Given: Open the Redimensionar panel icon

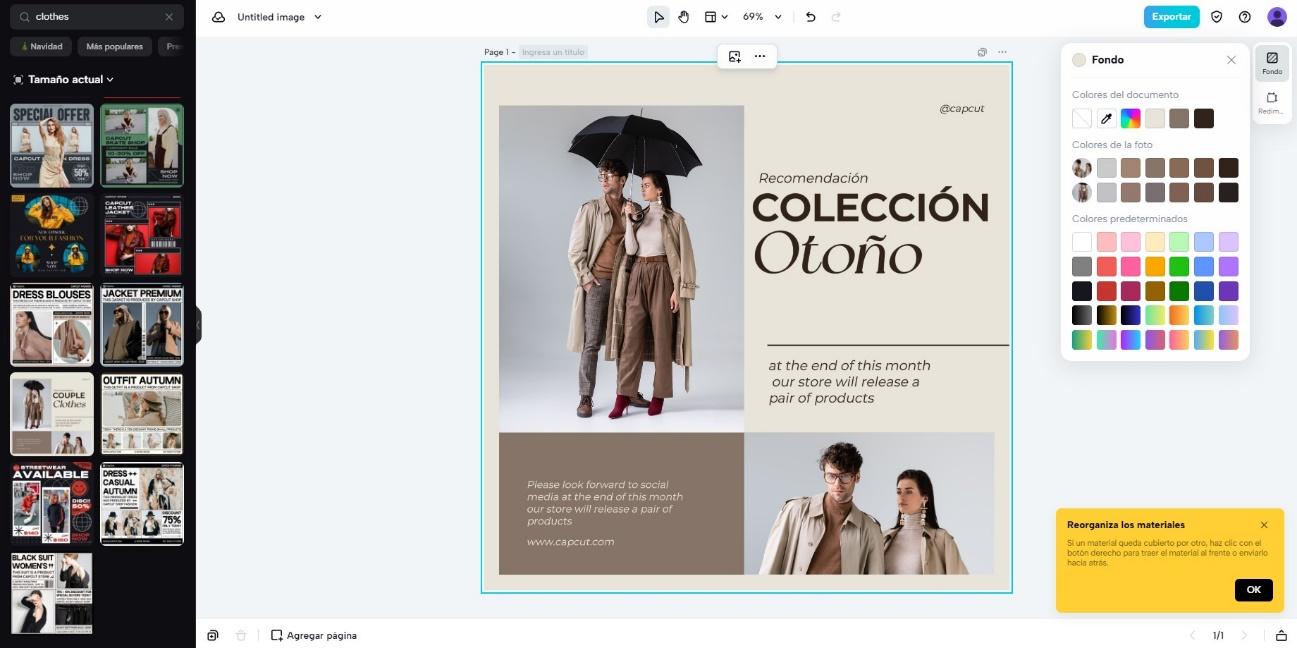Looking at the screenshot, I should tap(1271, 100).
